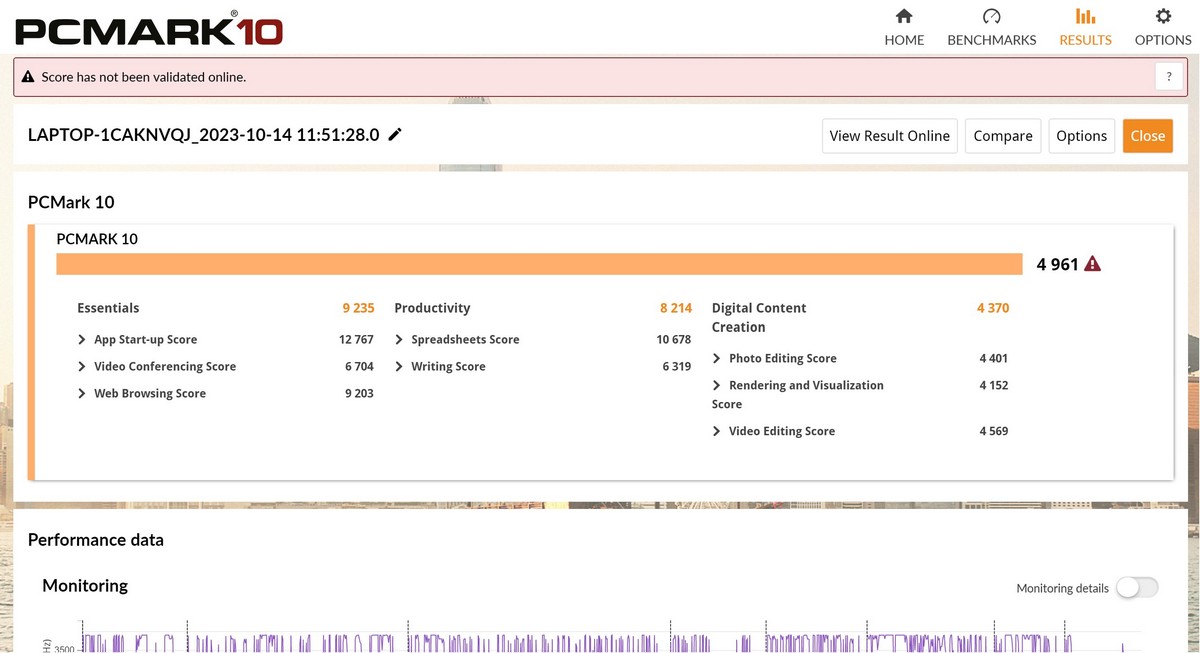
Task: Click the value 6 319
Action: [x=677, y=367]
